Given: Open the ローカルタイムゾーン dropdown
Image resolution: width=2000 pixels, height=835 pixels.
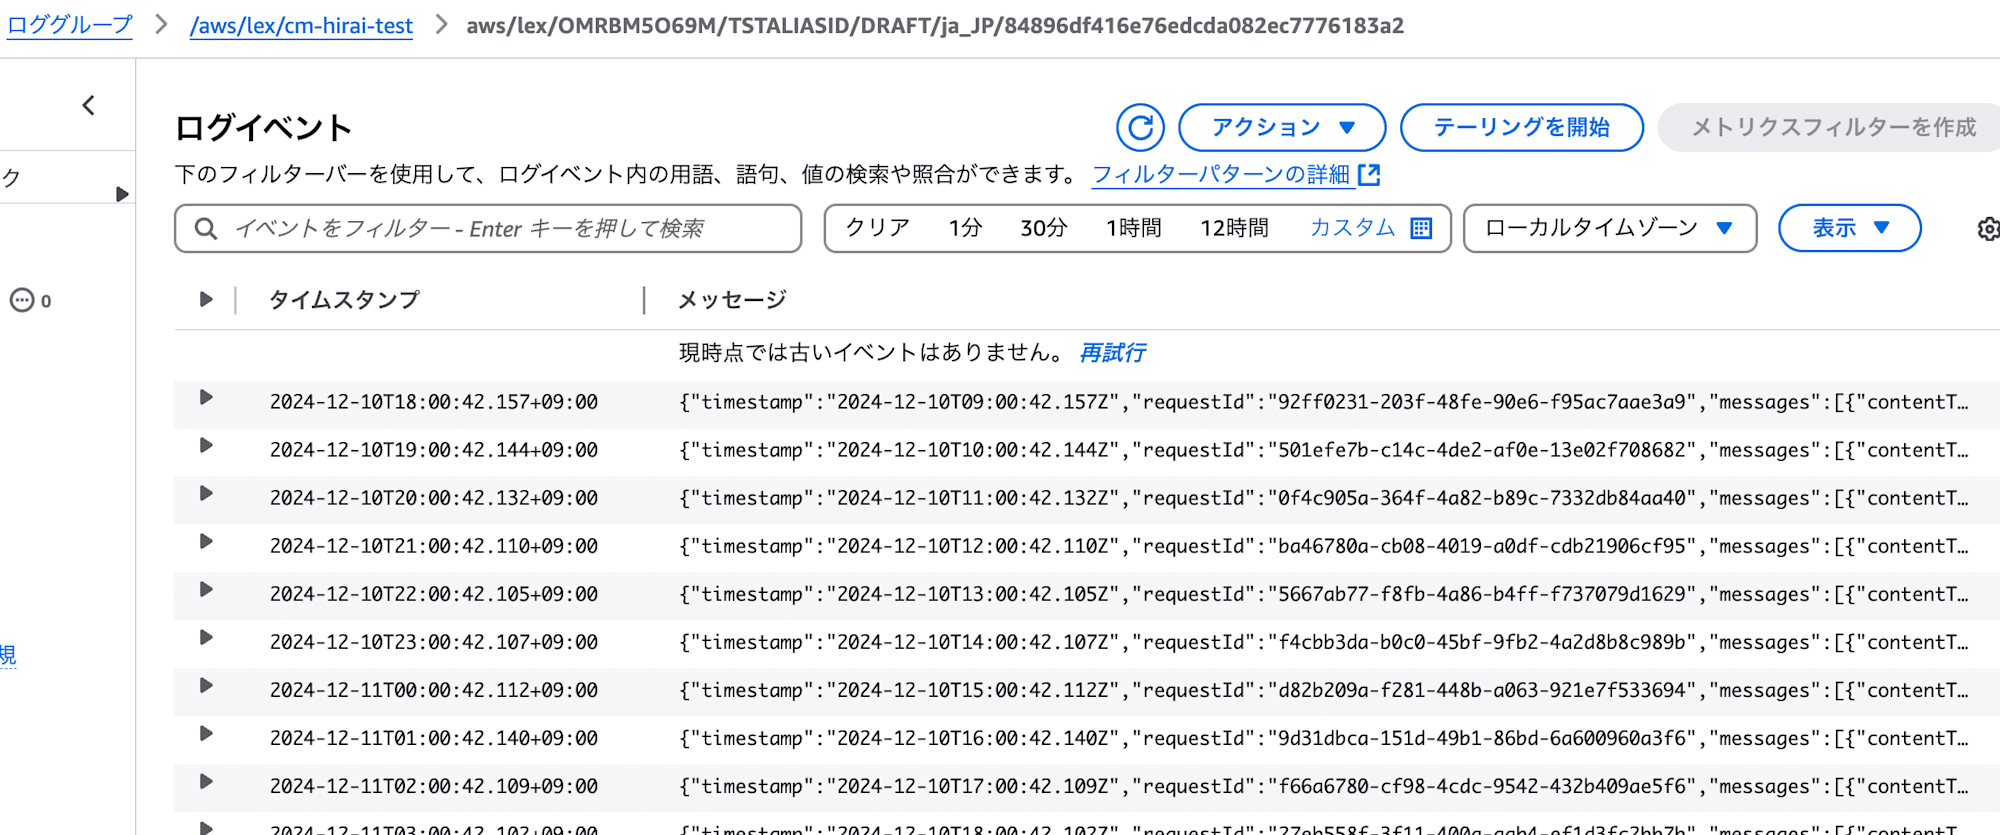Looking at the screenshot, I should pyautogui.click(x=1610, y=229).
